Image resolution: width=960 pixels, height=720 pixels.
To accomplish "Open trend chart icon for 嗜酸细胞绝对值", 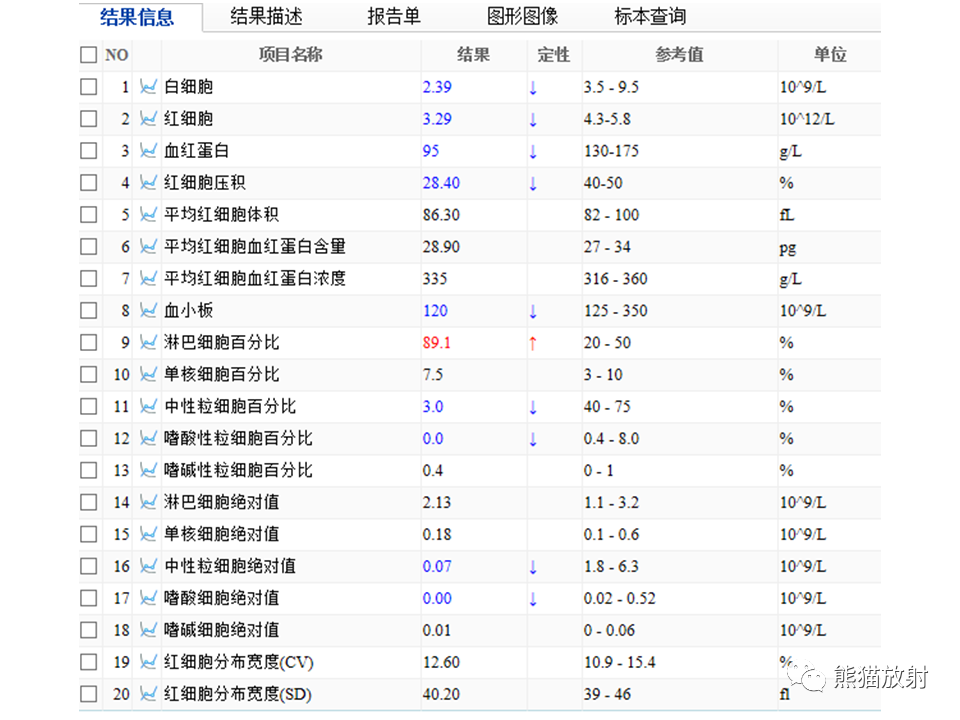I will click(148, 598).
